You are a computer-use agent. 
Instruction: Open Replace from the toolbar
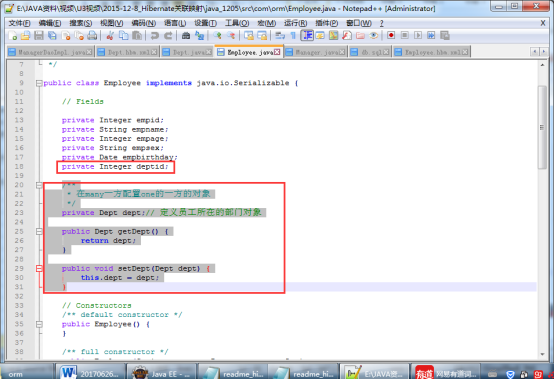(x=200, y=35)
